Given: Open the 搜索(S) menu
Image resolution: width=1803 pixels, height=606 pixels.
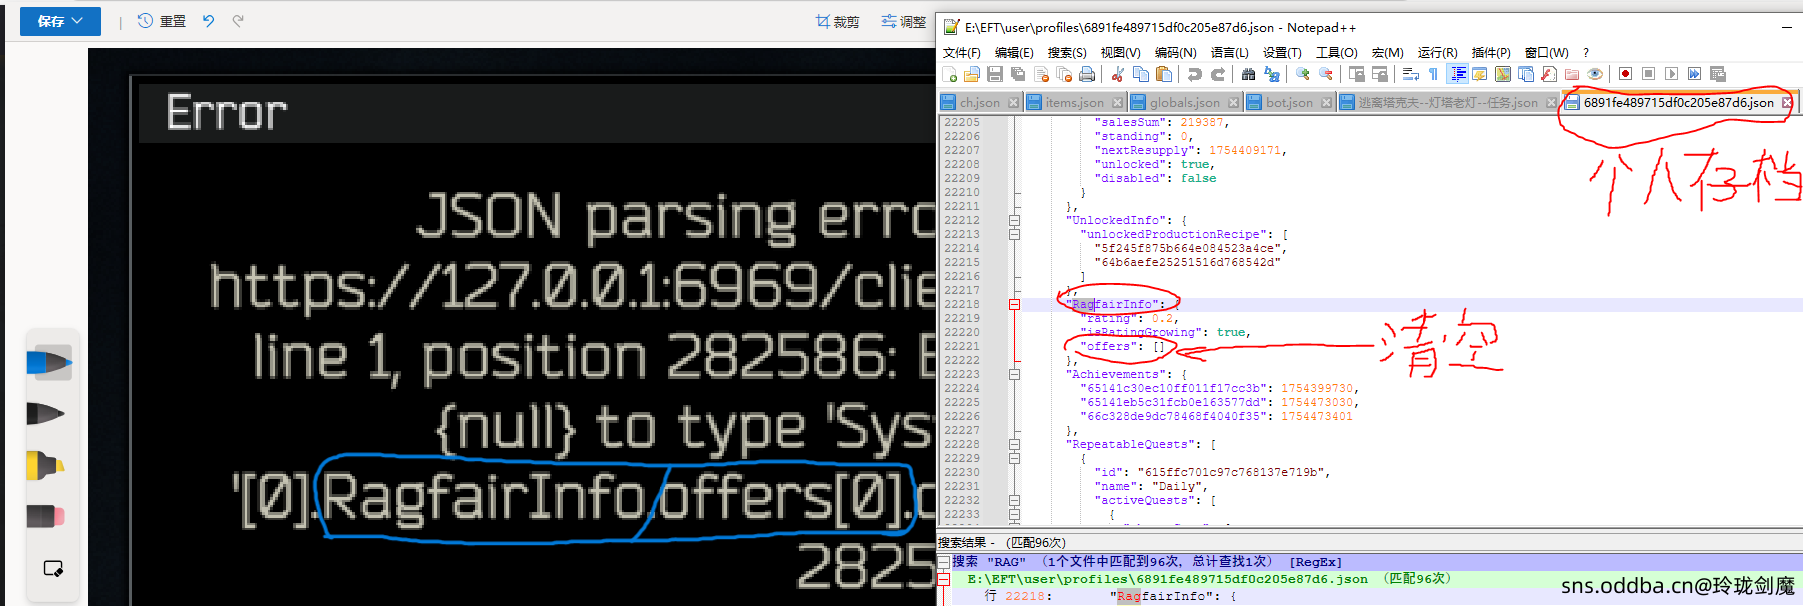Looking at the screenshot, I should click(1067, 52).
